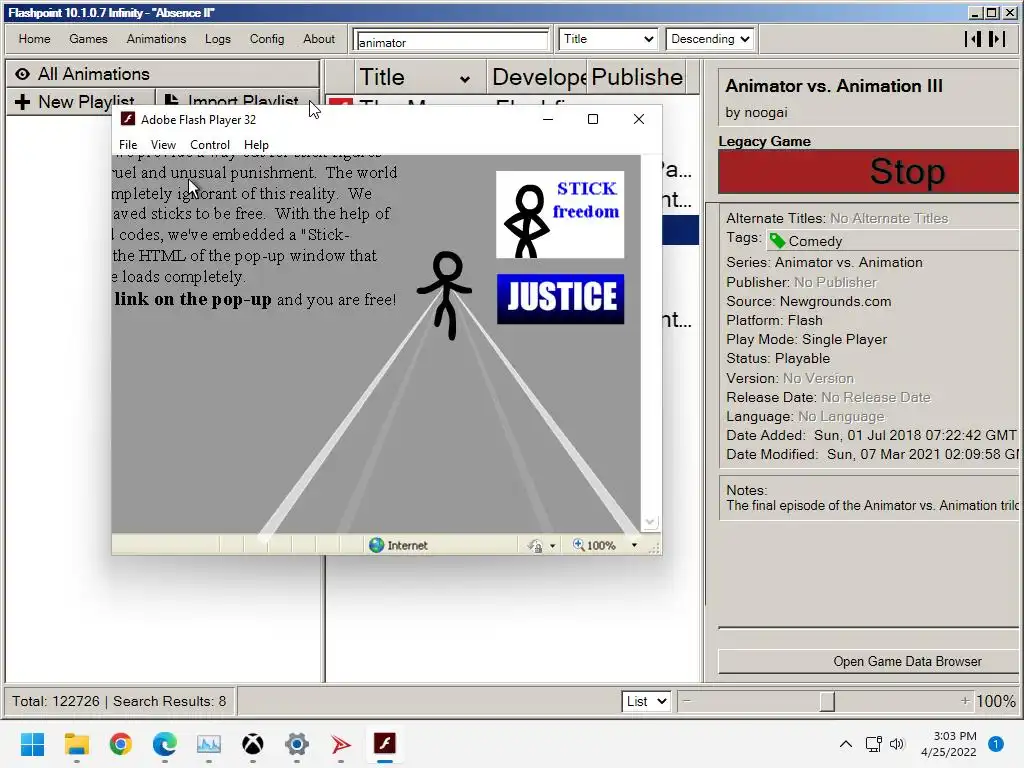The height and width of the screenshot is (768, 1024).
Task: Click the volume speaker icon in tray
Action: tap(897, 744)
